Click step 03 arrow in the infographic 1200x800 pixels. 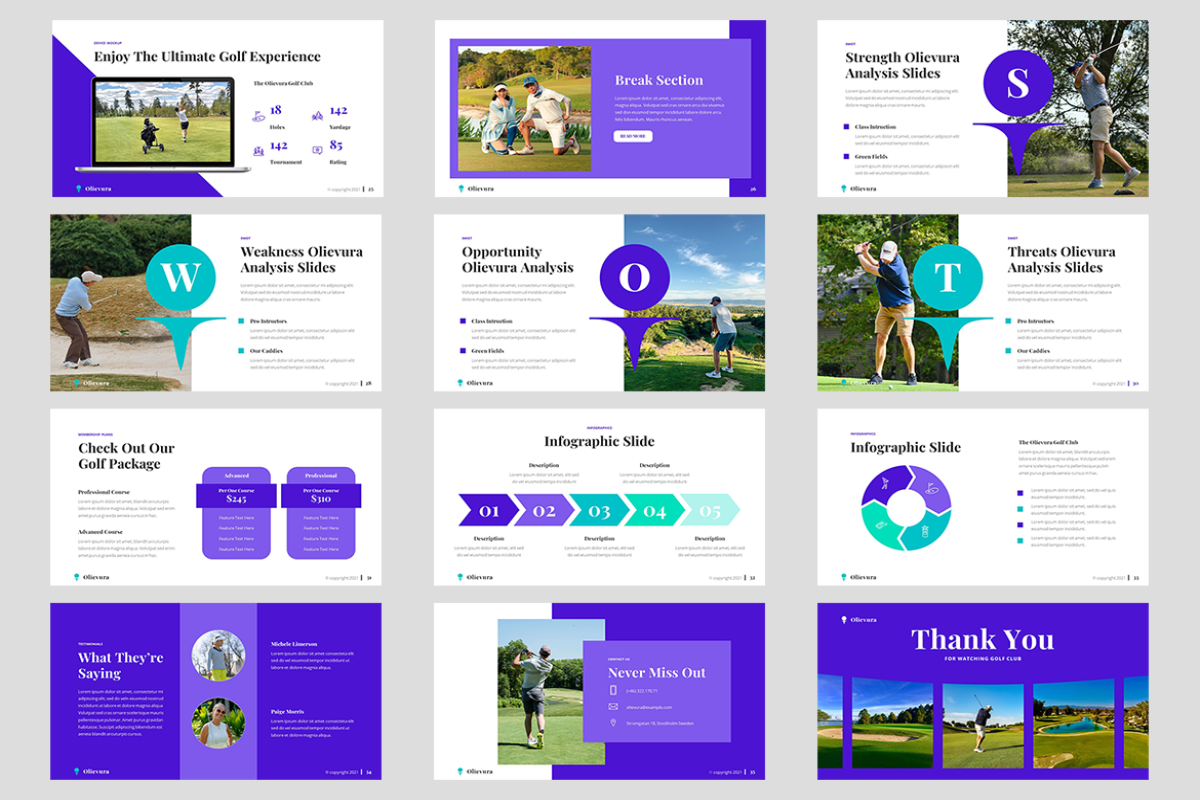pyautogui.click(x=598, y=510)
